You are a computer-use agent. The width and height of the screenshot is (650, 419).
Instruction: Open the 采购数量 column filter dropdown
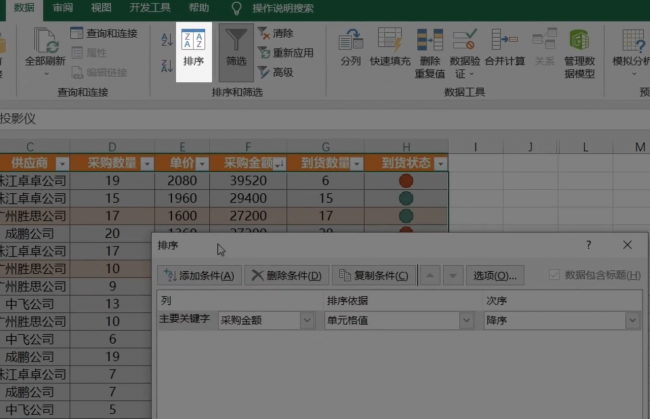(x=147, y=164)
